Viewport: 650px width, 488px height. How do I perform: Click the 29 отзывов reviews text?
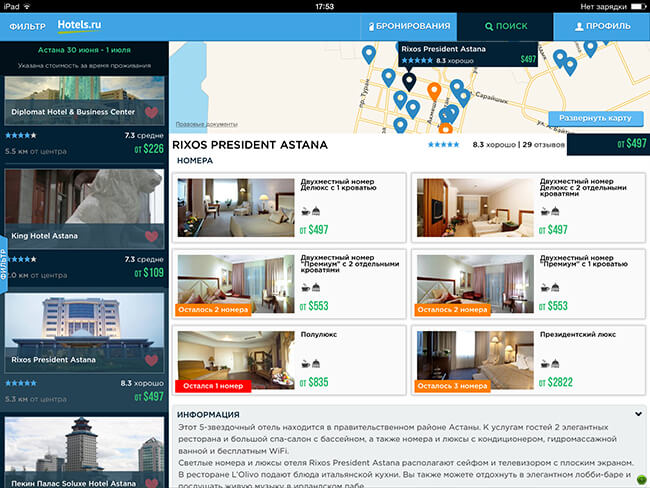(543, 145)
